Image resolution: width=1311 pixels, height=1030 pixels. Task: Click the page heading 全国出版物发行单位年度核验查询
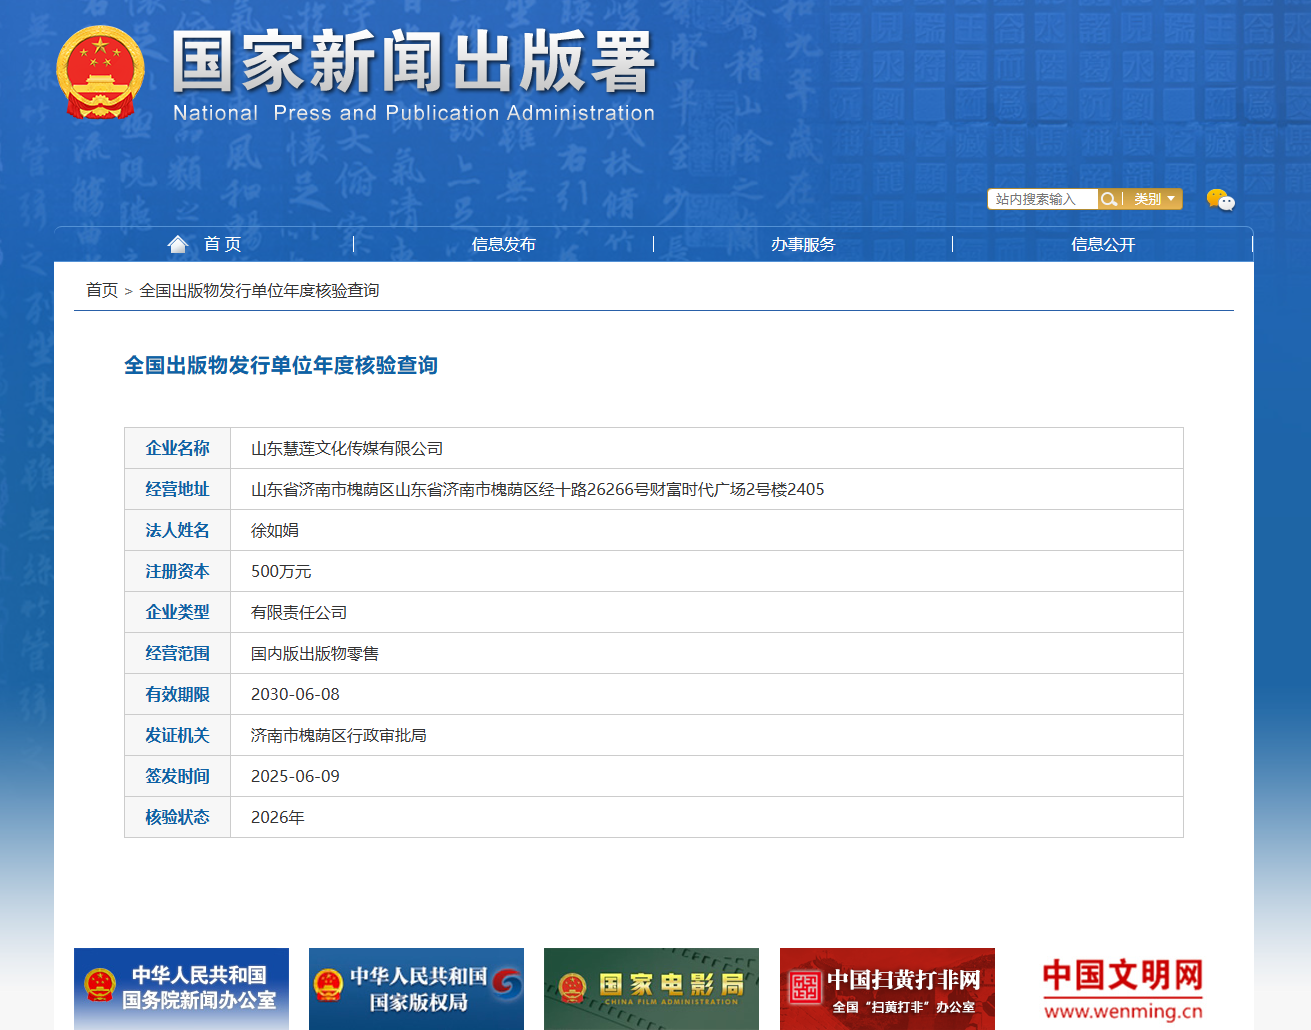coord(281,365)
